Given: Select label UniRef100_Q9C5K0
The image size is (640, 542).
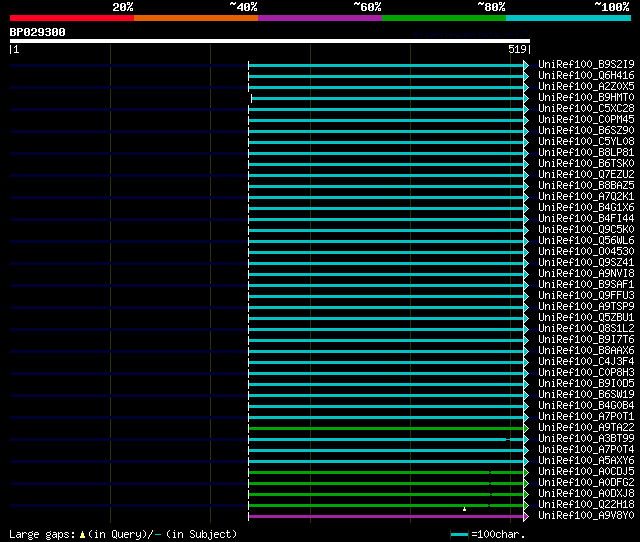Looking at the screenshot, I should click(x=586, y=229).
